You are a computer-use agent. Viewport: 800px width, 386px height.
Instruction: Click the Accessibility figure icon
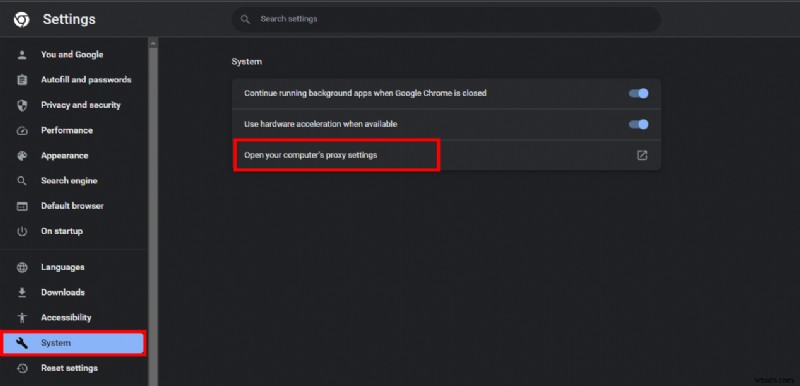click(x=22, y=317)
